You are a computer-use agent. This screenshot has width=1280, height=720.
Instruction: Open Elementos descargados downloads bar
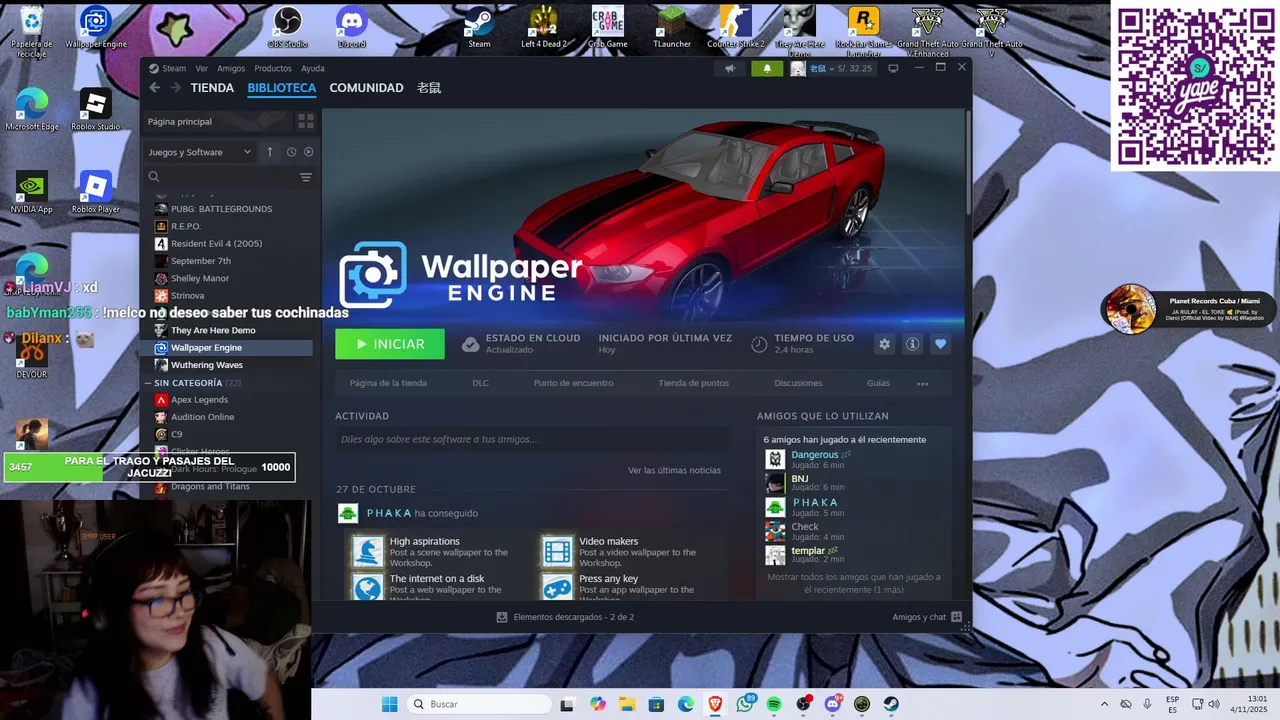[565, 617]
